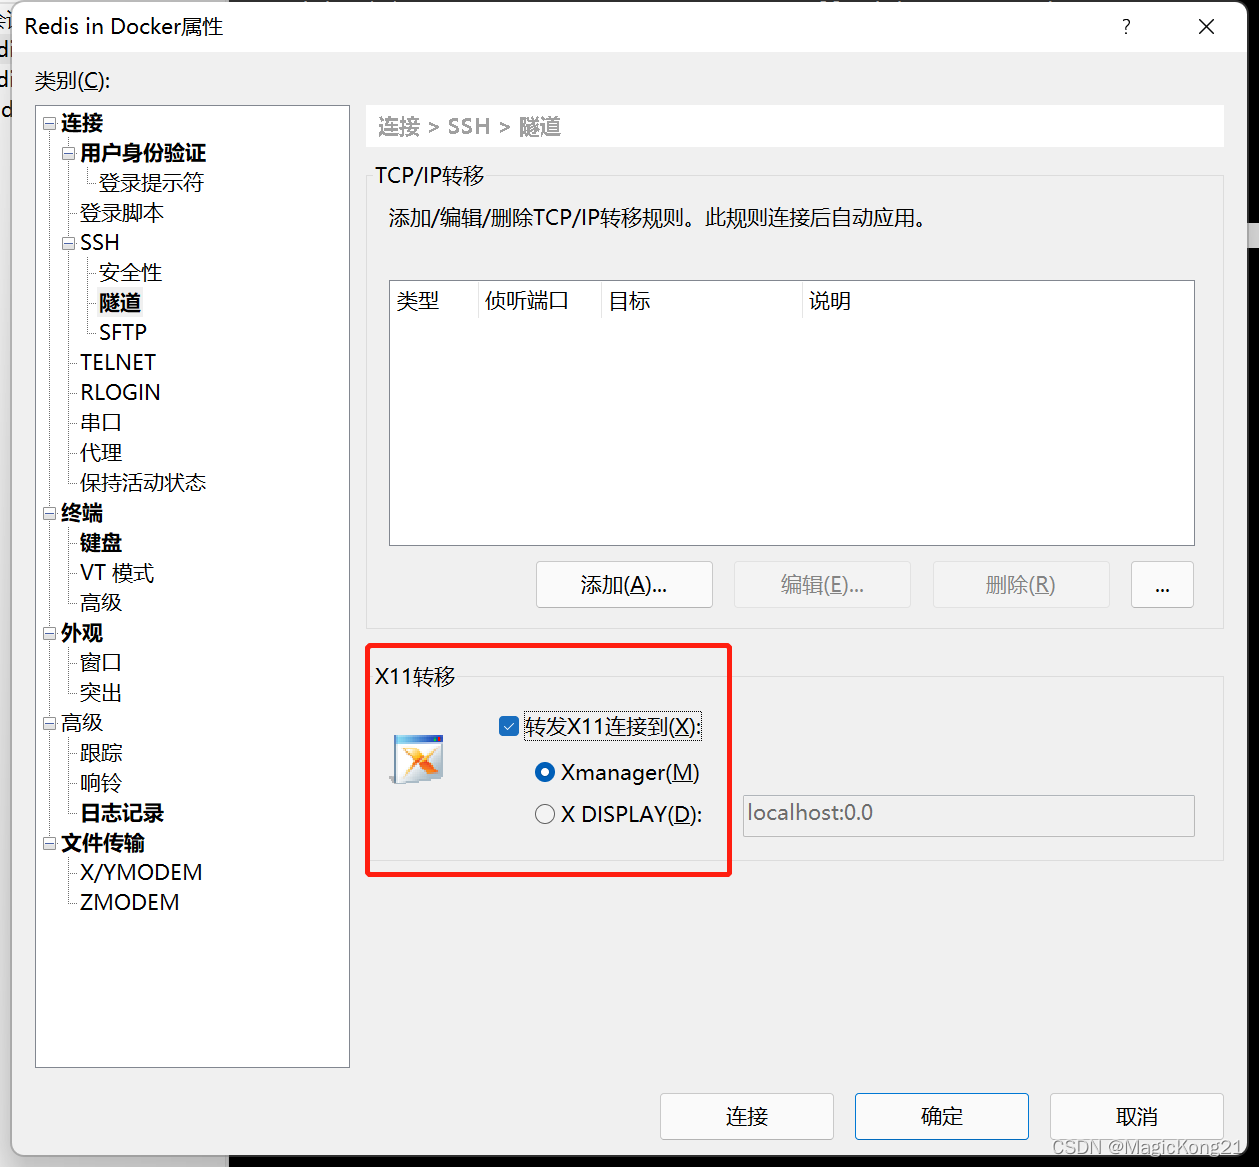
Task: Click the 类型 column header
Action: [x=434, y=301]
